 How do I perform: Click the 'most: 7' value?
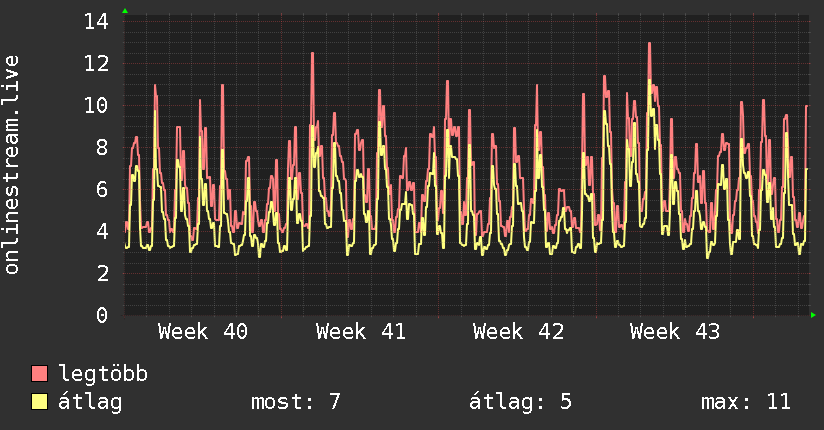tap(296, 402)
